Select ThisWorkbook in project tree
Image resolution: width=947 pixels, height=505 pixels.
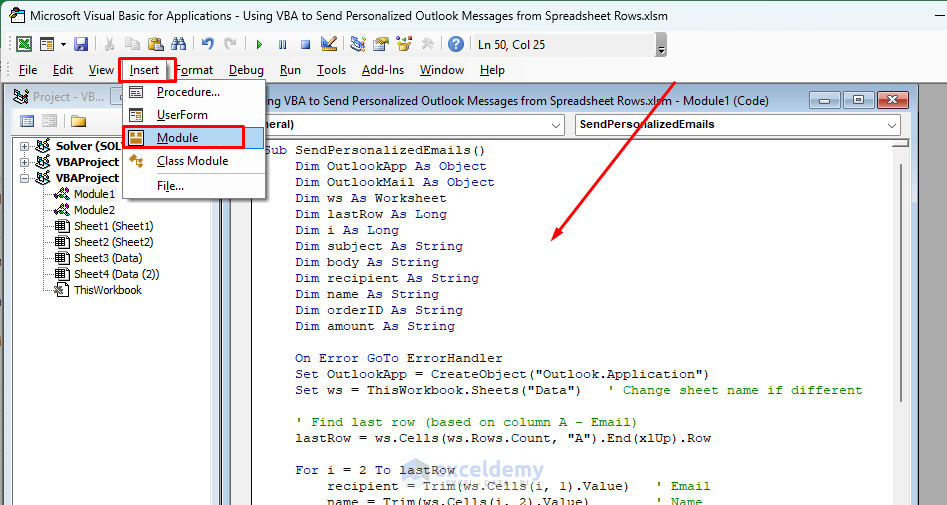point(108,290)
